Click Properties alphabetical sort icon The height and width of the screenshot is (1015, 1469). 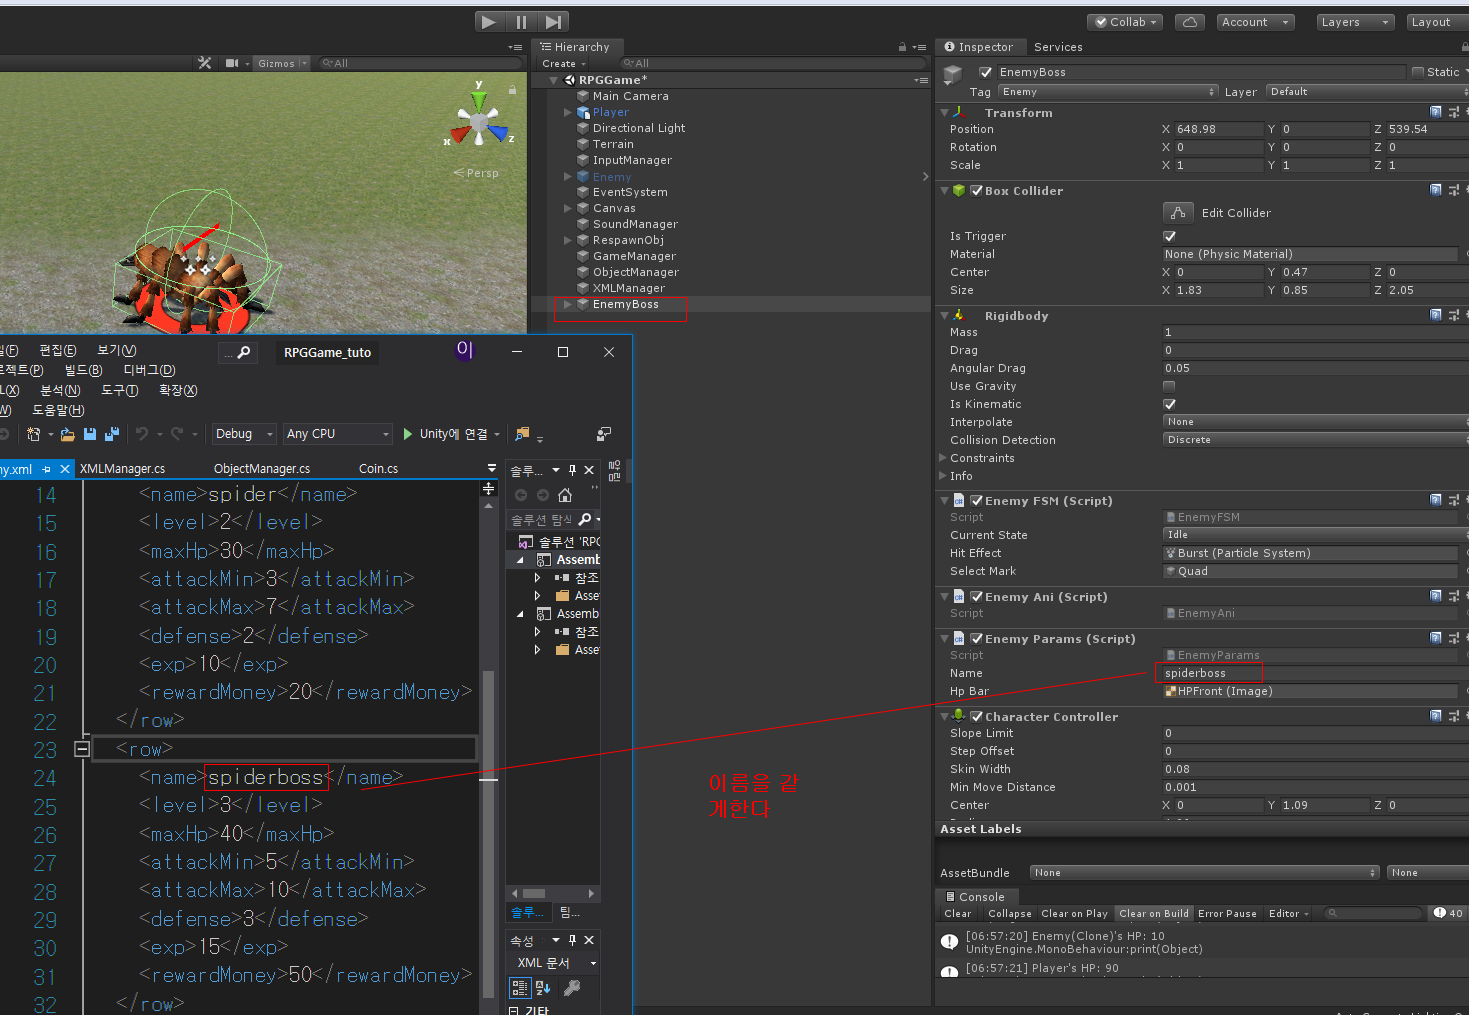543,988
